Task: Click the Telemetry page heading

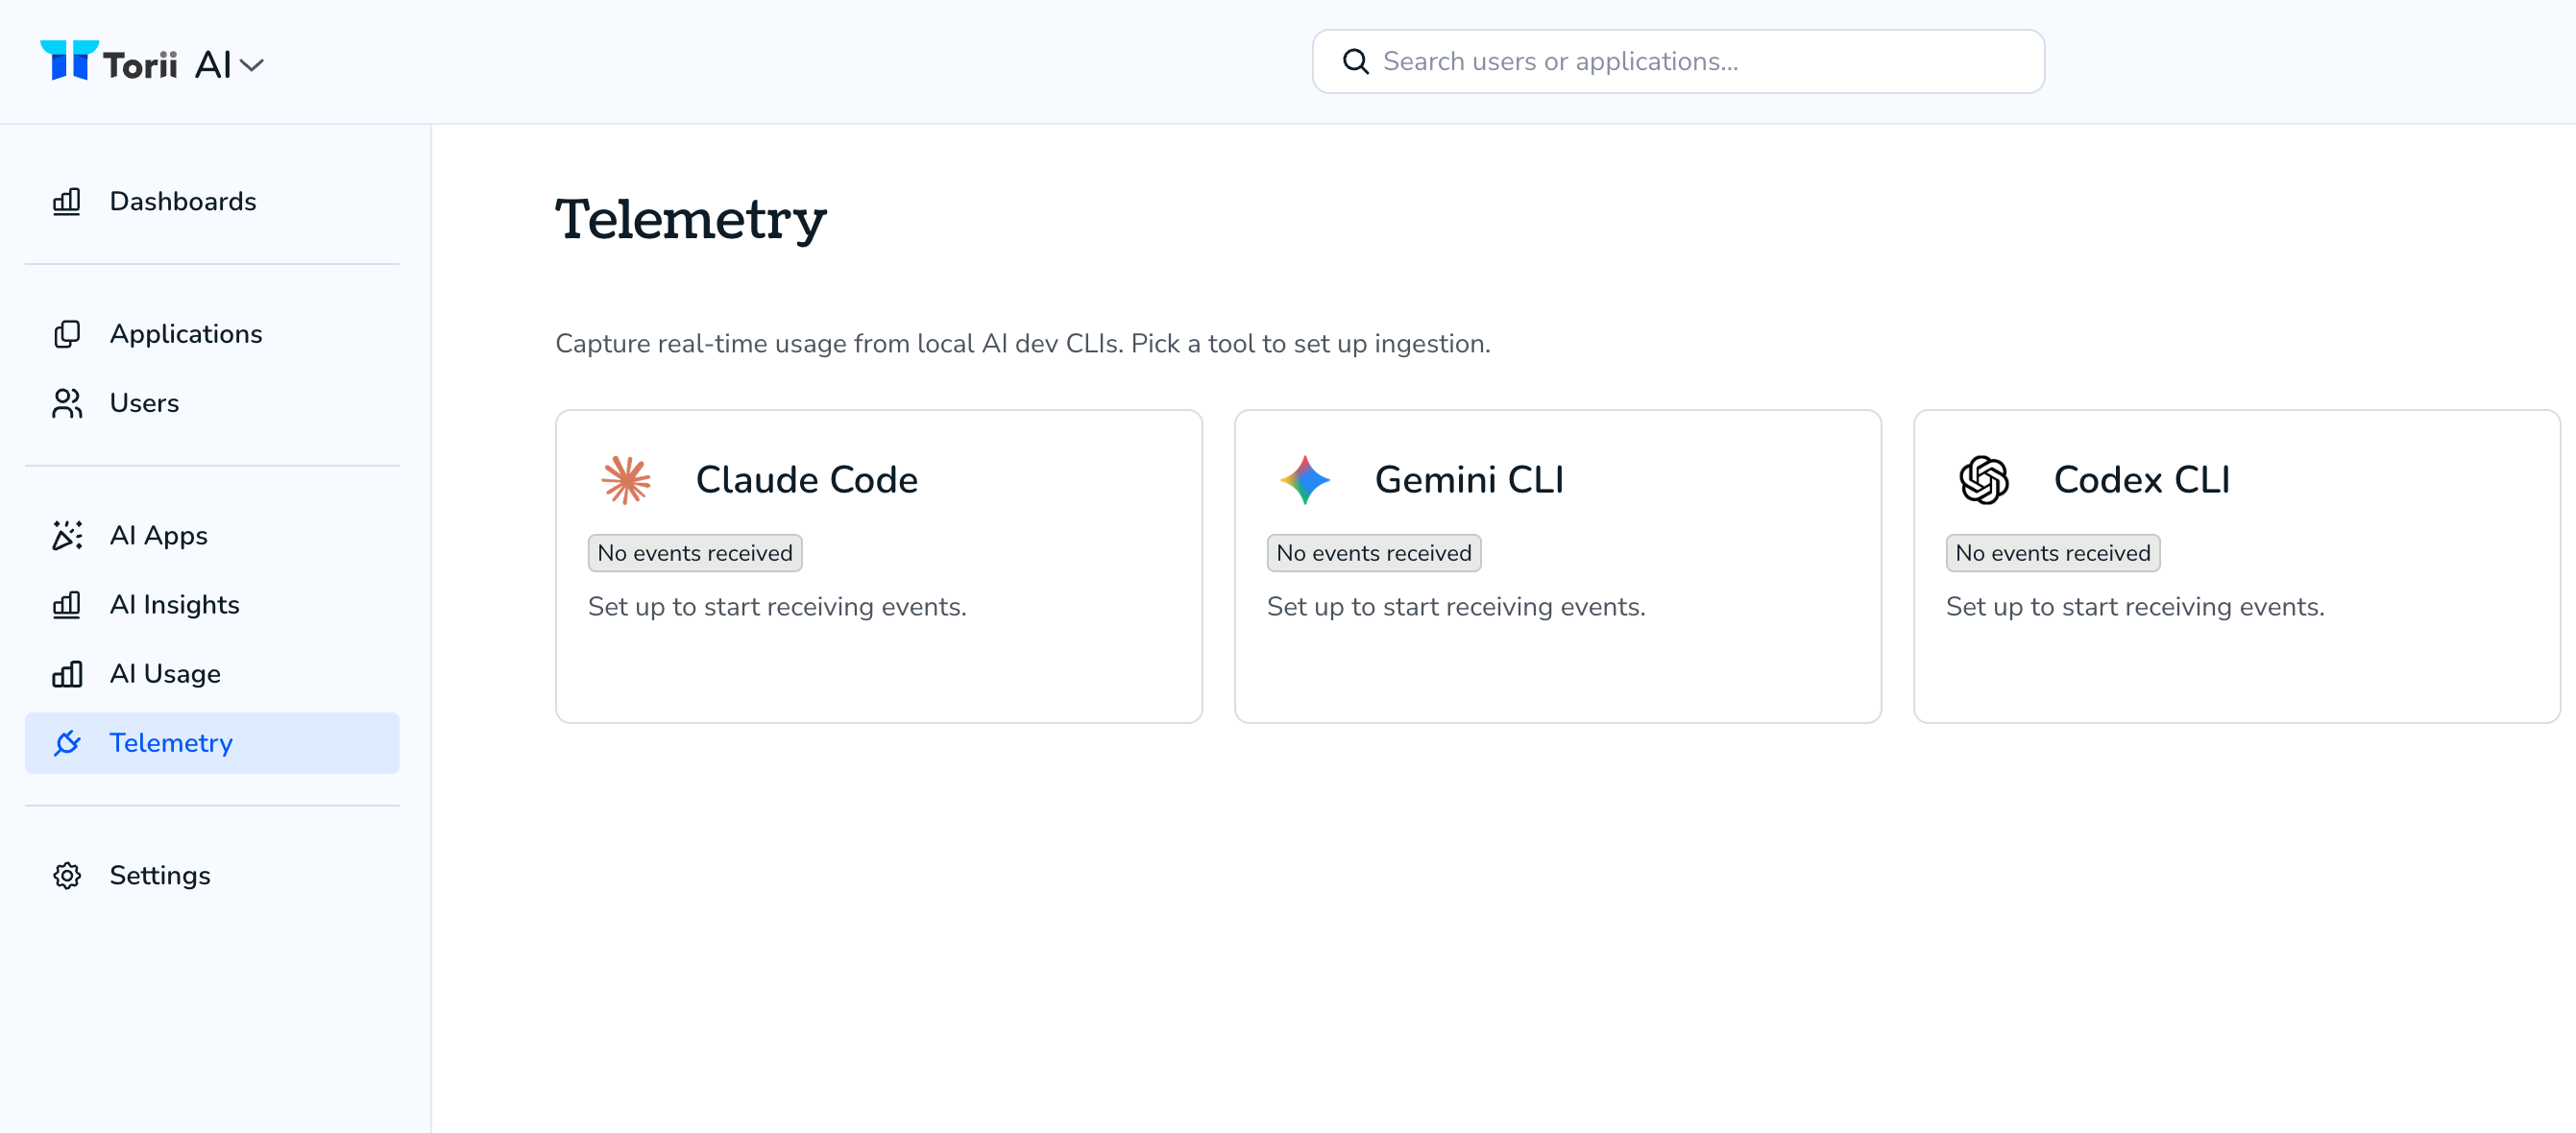Action: point(691,219)
